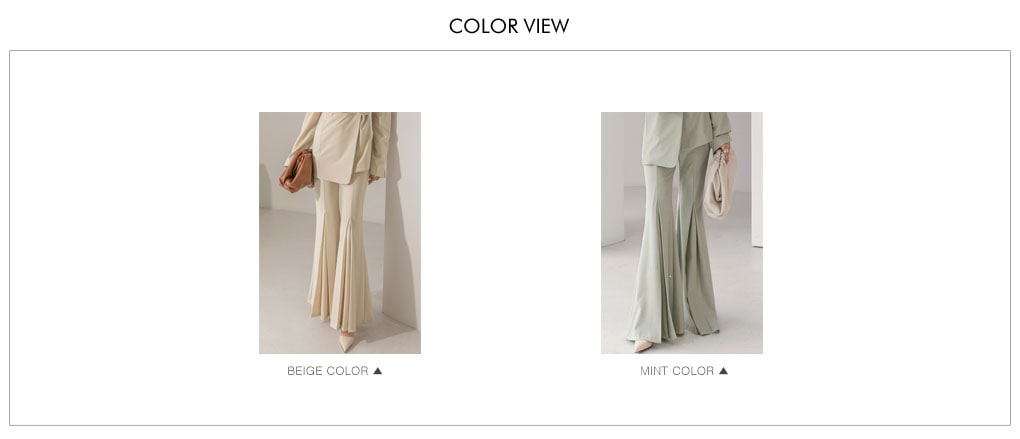Click the triangle icon beside MINT COLOR
Viewport: 1020px width, 439px height.
coord(723,371)
